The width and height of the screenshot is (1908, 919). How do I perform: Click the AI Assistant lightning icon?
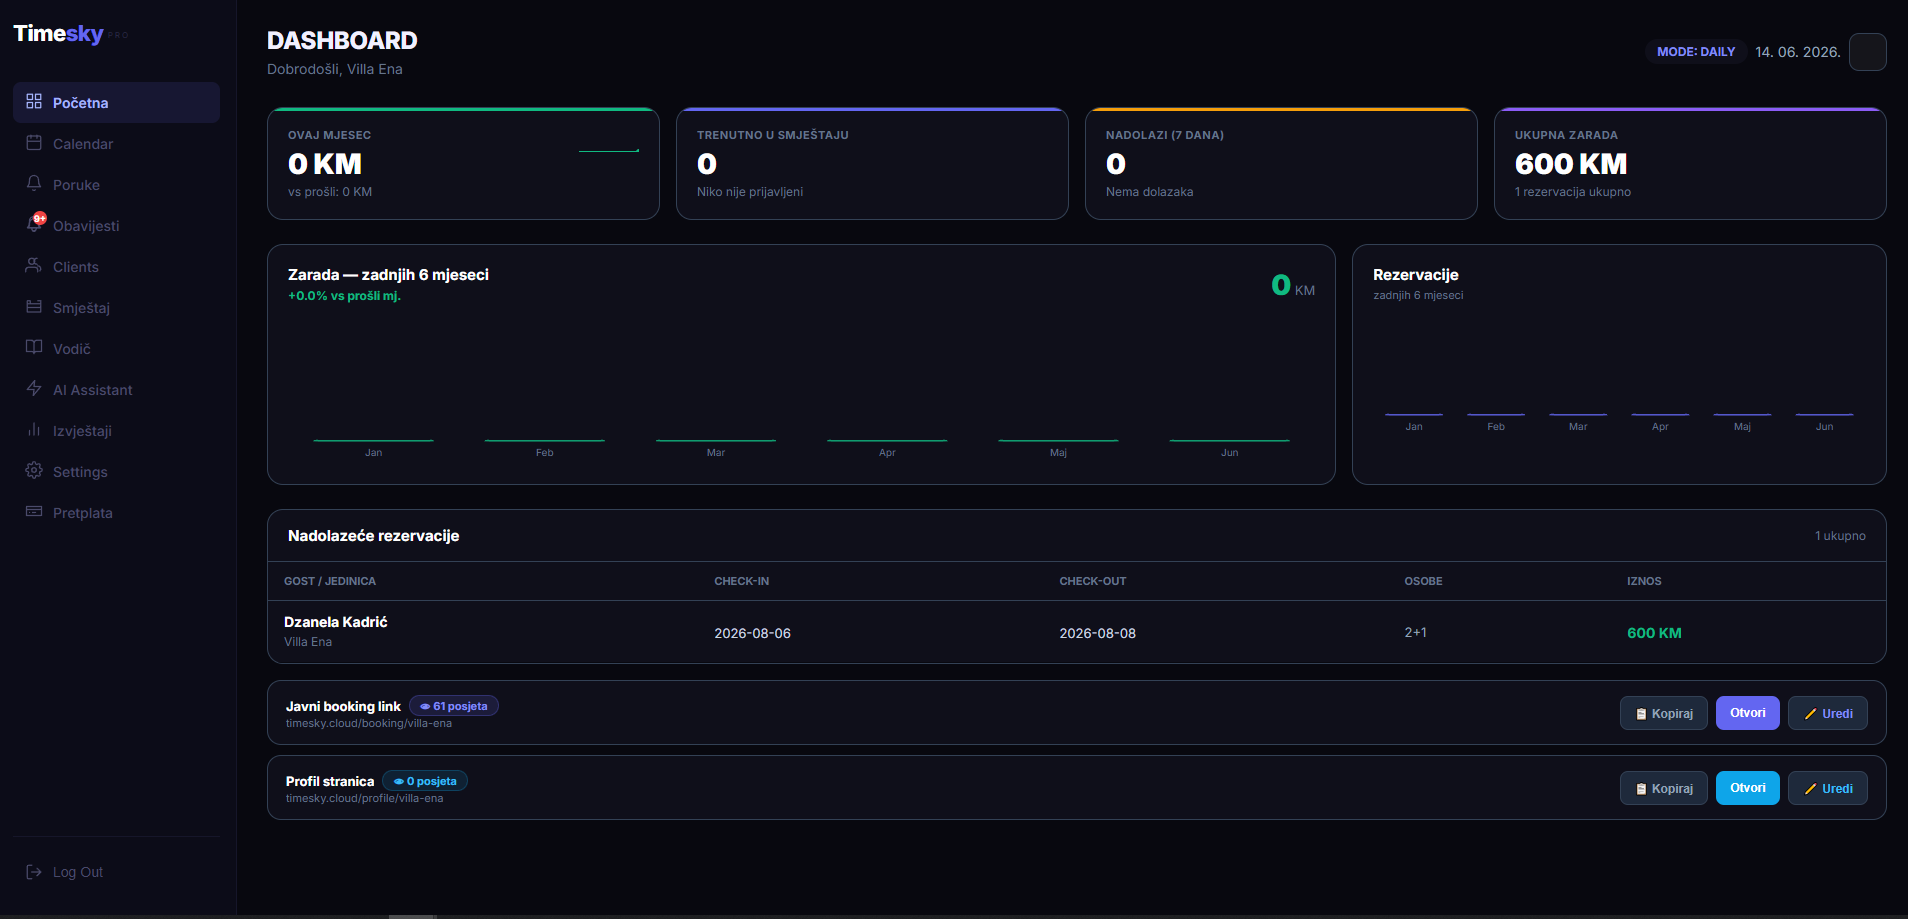pyautogui.click(x=34, y=388)
